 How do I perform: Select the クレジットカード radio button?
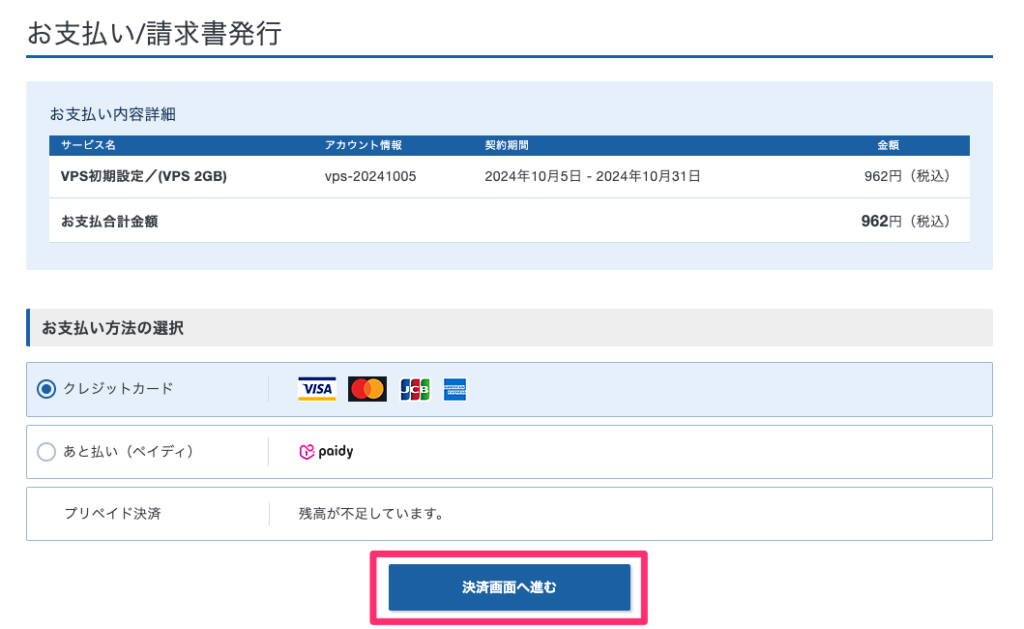46,389
